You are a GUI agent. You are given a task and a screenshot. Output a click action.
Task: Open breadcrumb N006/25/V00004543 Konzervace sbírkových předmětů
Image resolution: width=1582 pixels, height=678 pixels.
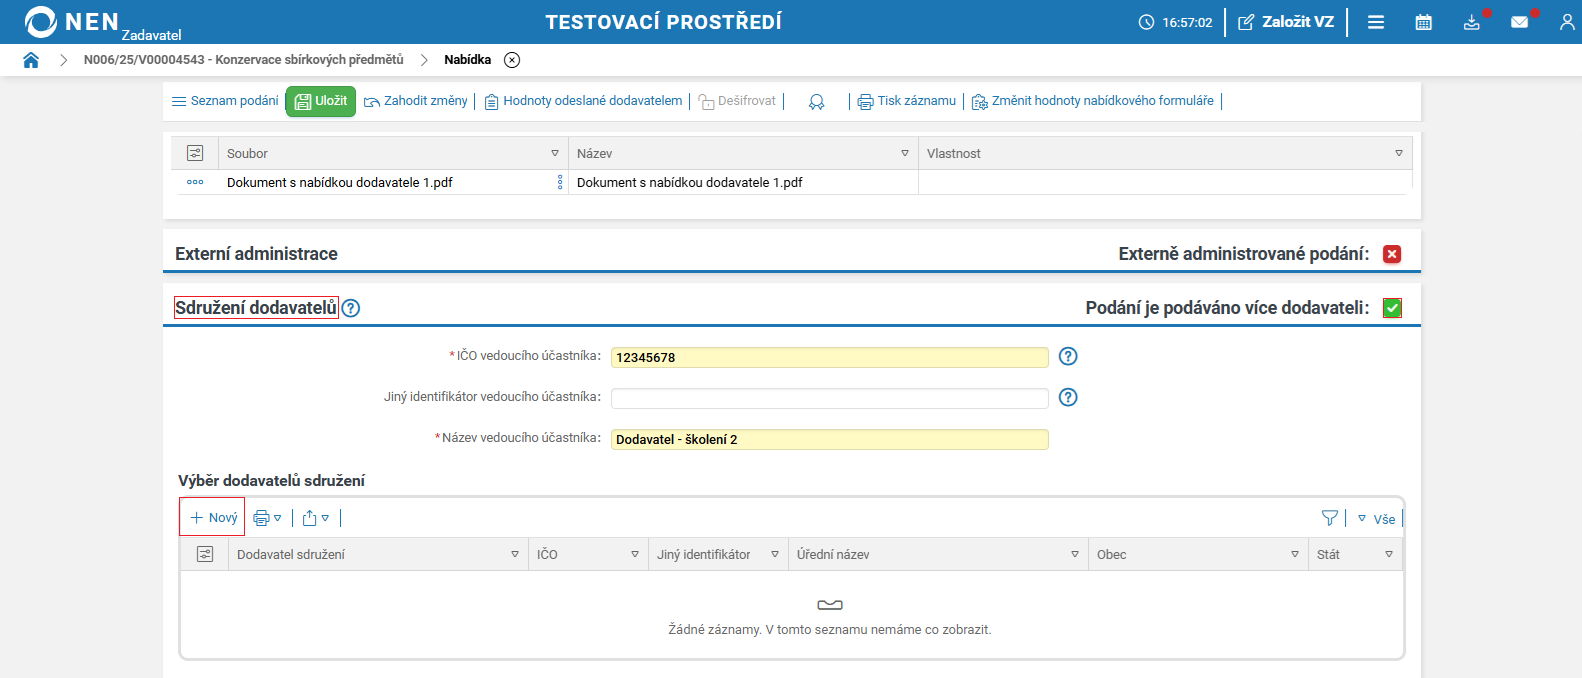244,60
